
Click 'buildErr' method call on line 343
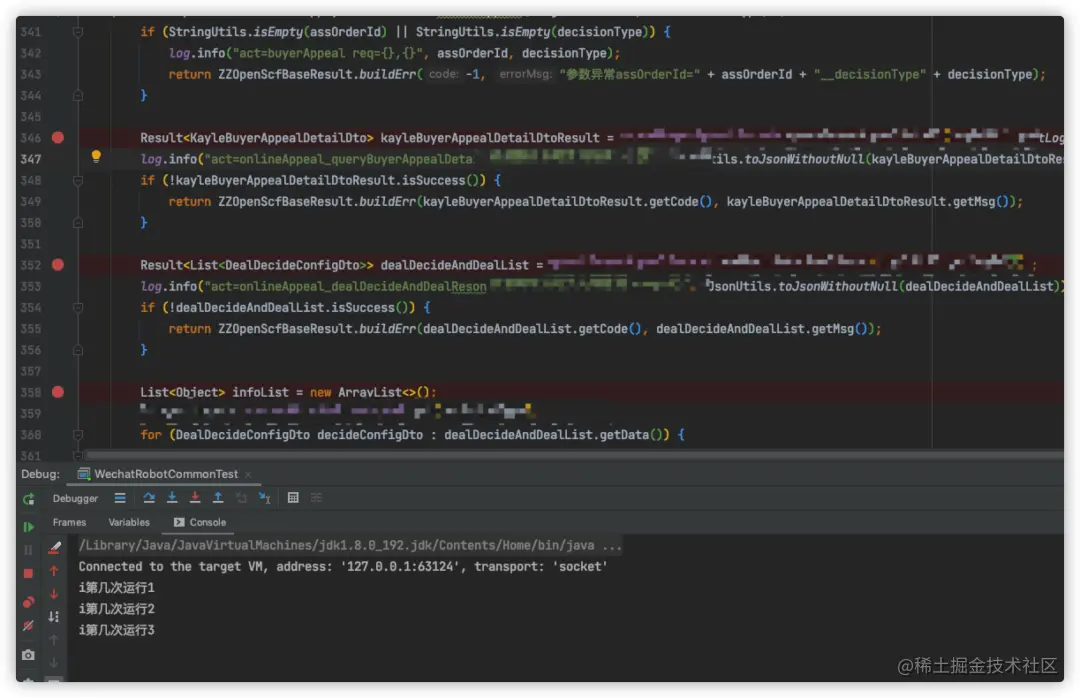387,74
